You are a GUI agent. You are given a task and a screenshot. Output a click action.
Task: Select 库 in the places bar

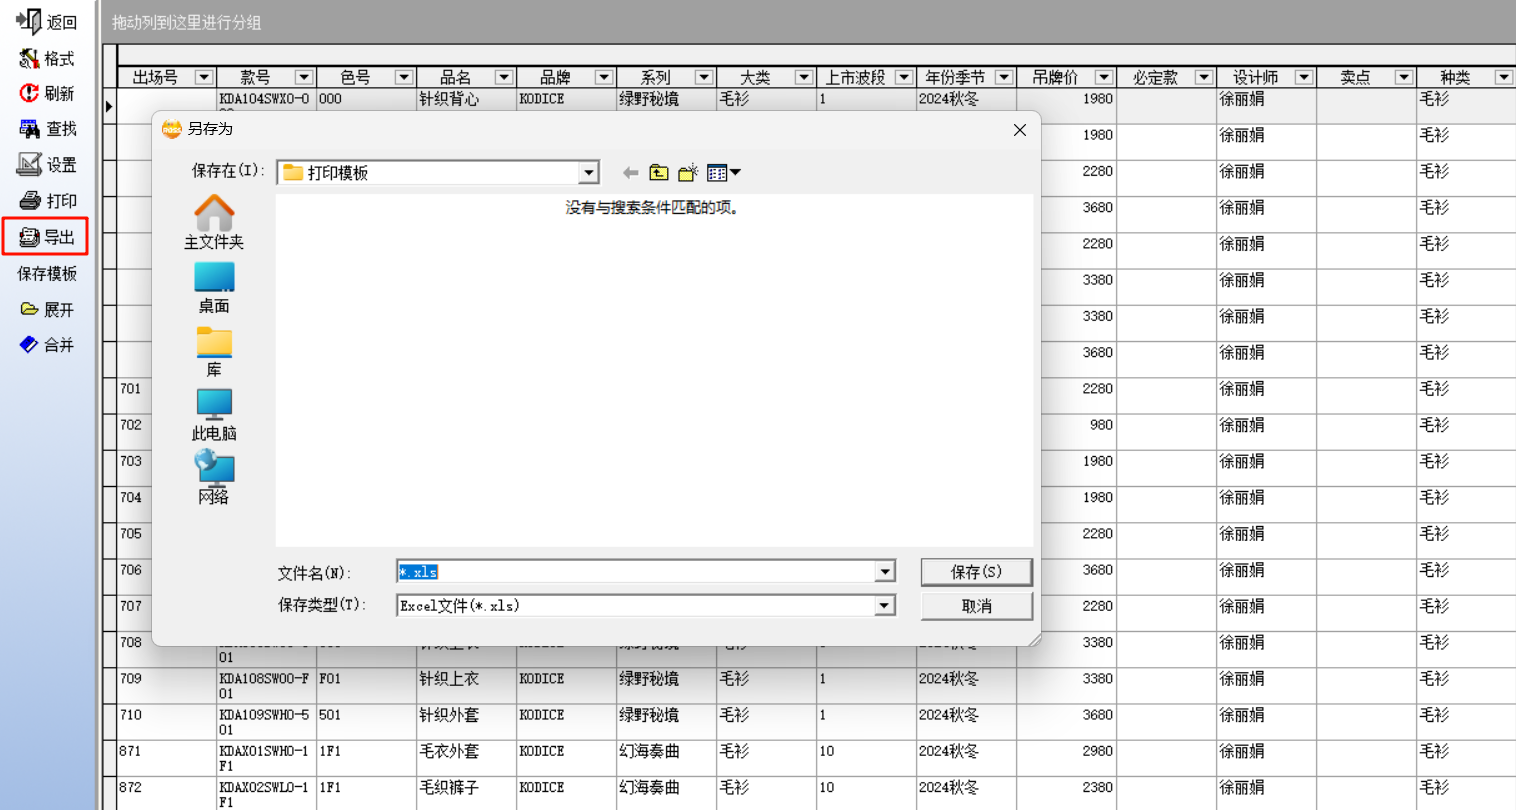pyautogui.click(x=214, y=352)
